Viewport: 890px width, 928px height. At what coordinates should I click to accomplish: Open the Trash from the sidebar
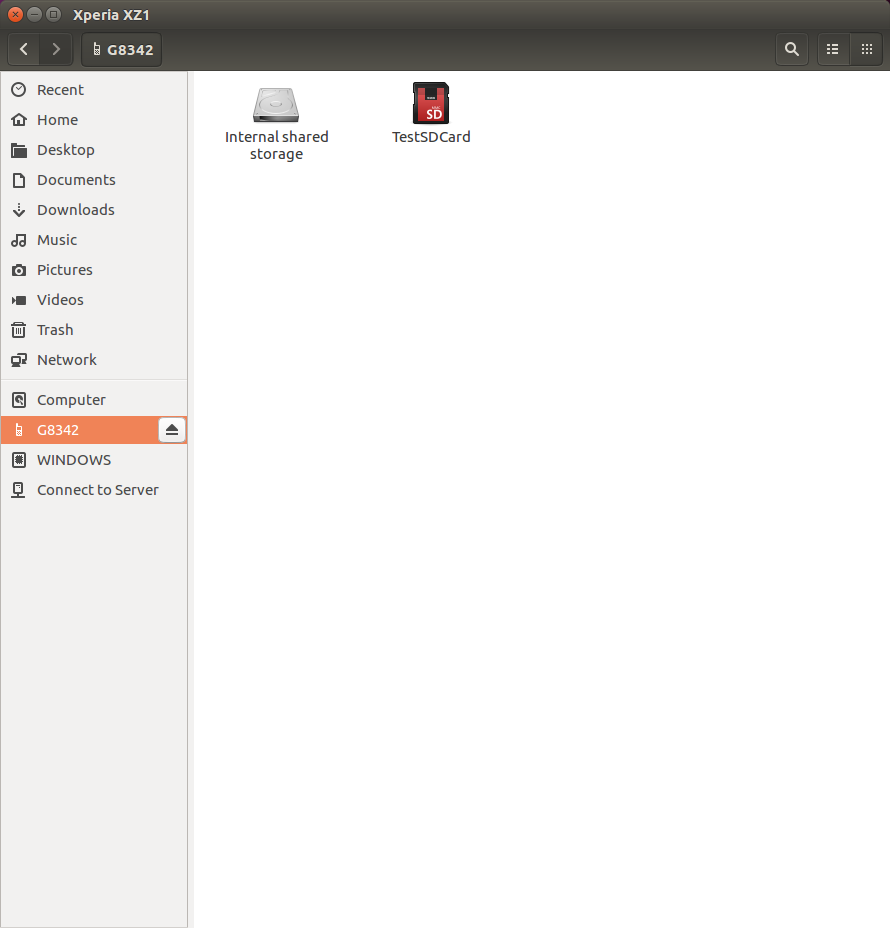[x=55, y=330]
